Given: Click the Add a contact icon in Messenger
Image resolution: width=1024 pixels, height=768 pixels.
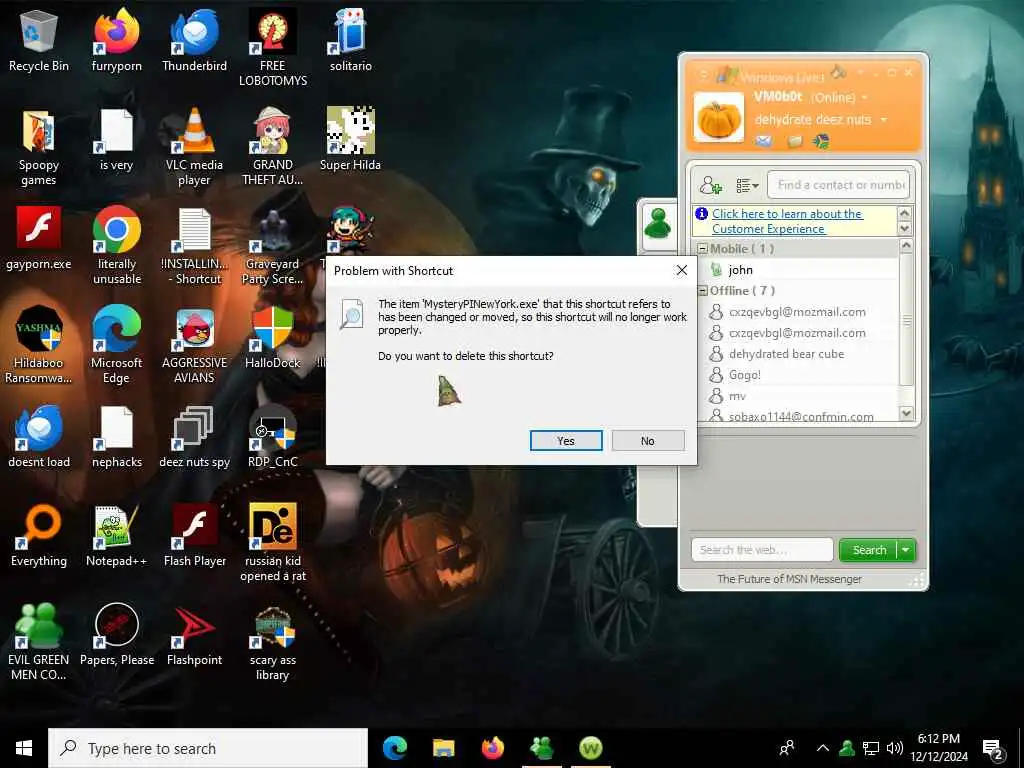Looking at the screenshot, I should click(x=710, y=186).
